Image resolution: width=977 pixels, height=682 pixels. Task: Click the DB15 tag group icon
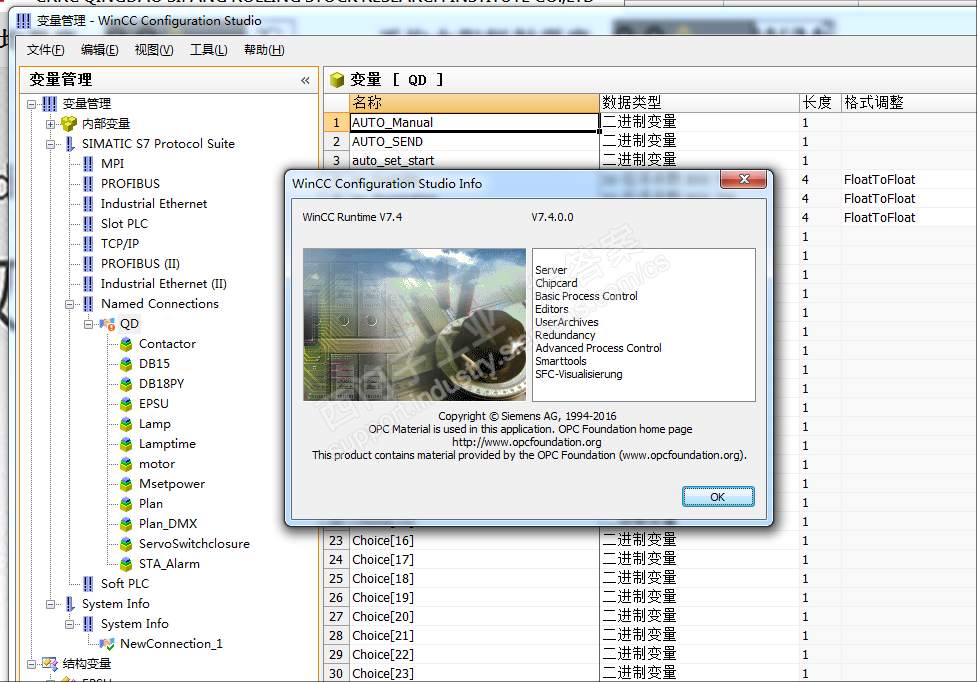126,364
